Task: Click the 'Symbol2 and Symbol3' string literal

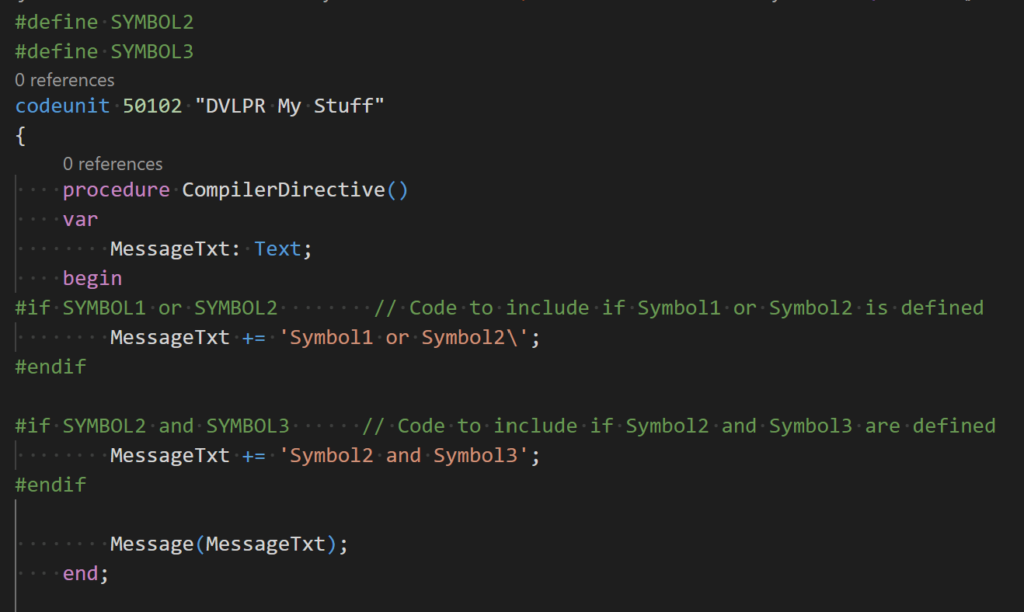Action: tap(410, 456)
